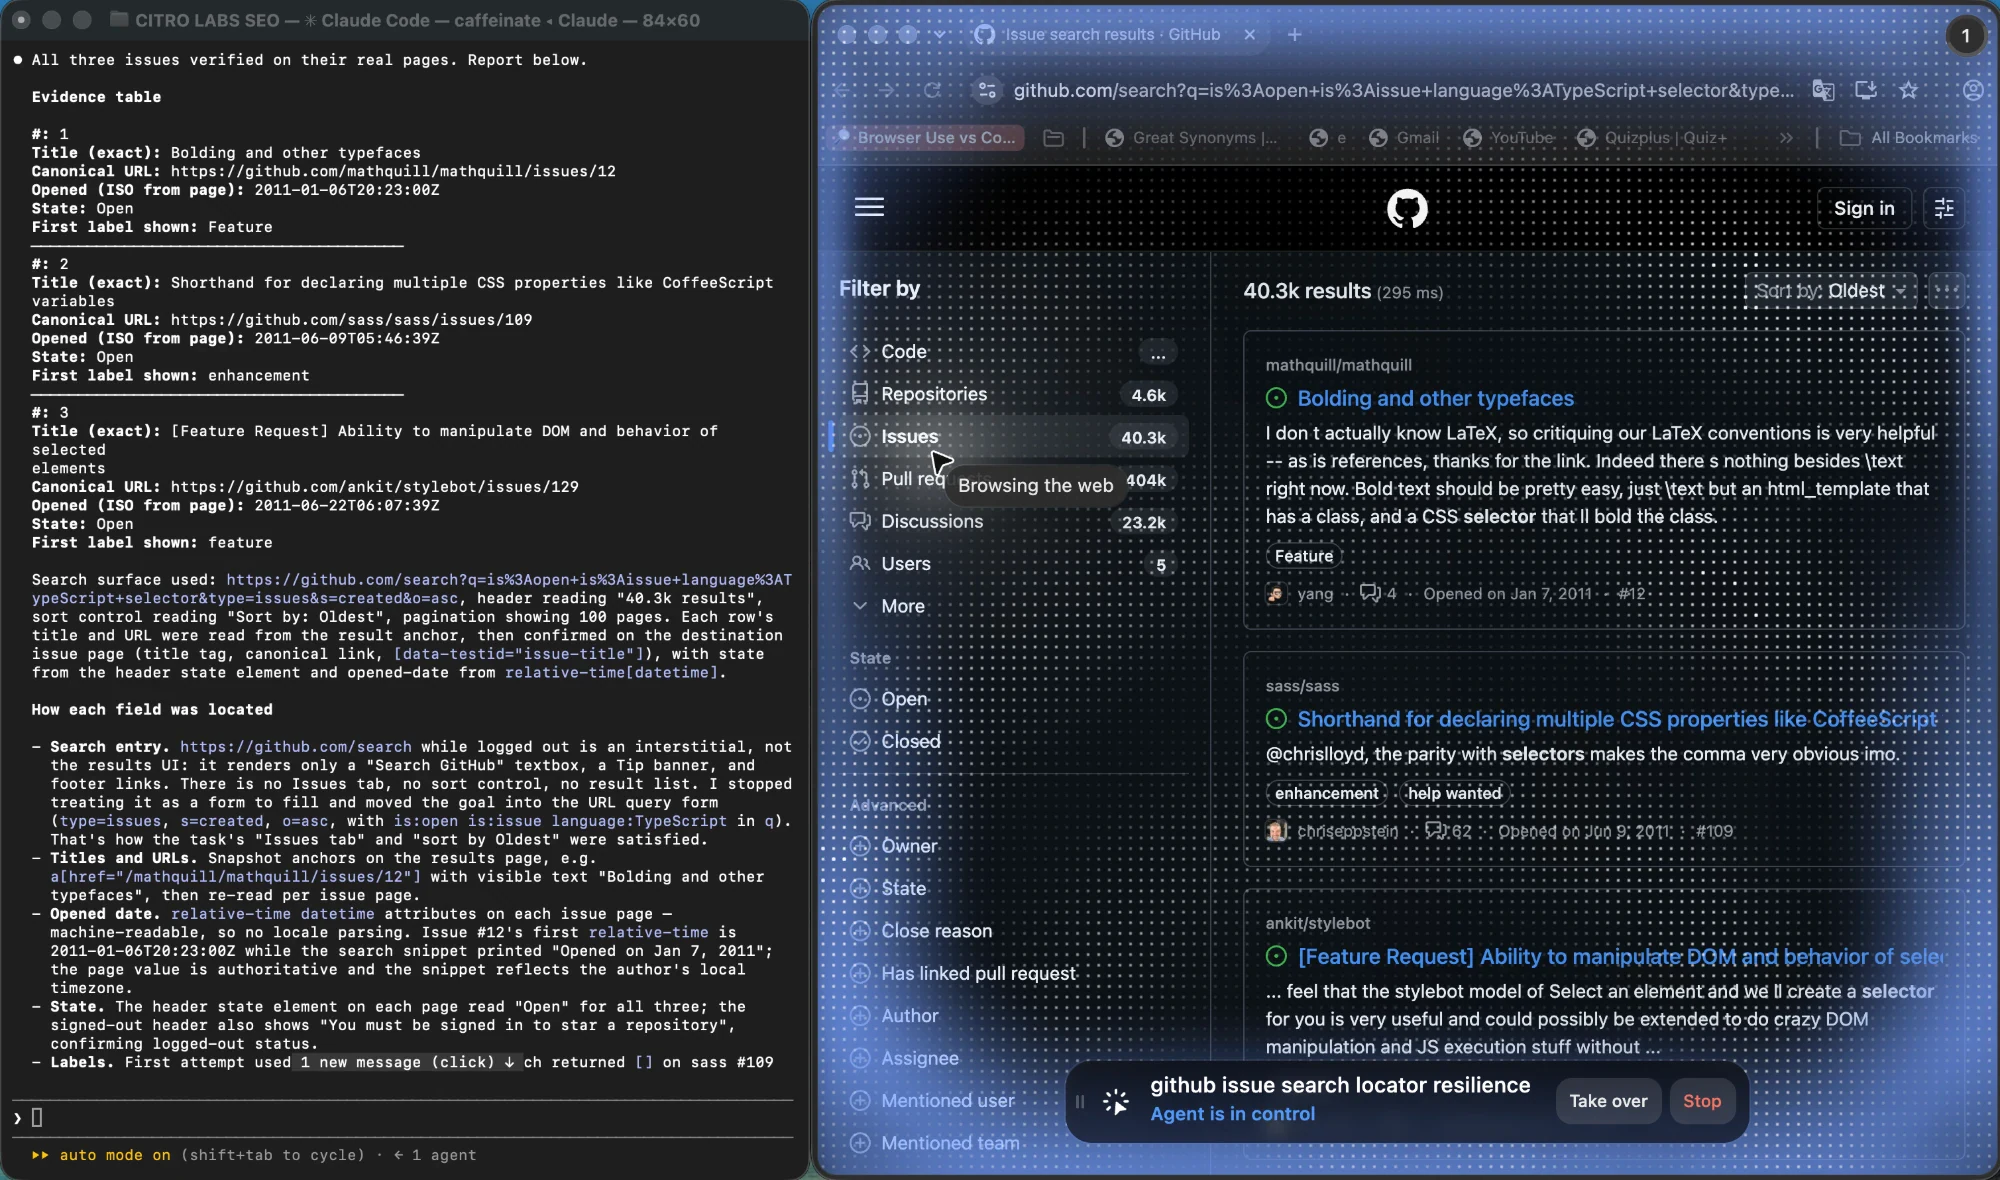Pause agent with the pause icon

click(x=1079, y=1102)
